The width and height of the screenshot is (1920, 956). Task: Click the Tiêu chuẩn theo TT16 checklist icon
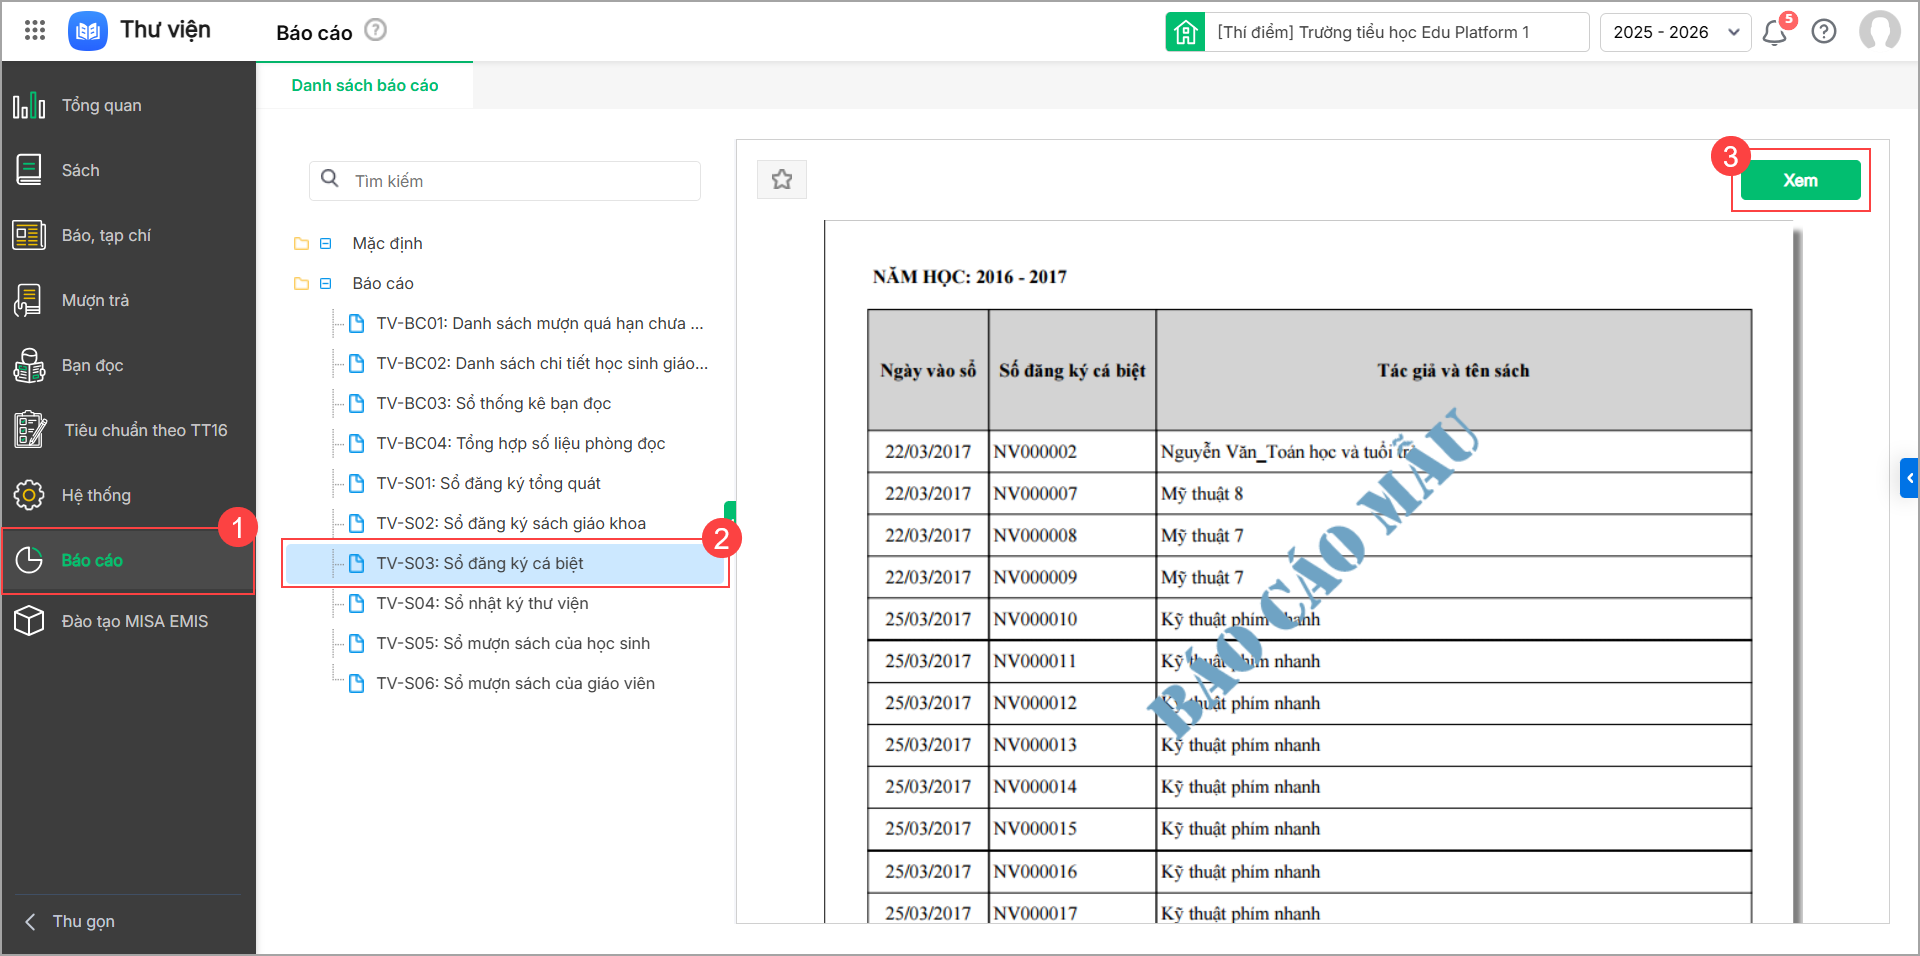30,430
